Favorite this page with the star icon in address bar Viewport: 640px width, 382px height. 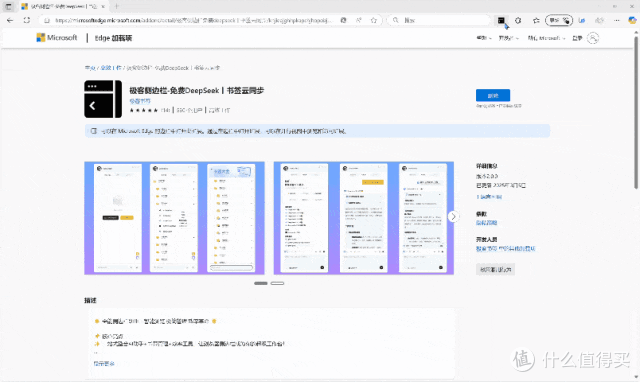(x=373, y=20)
